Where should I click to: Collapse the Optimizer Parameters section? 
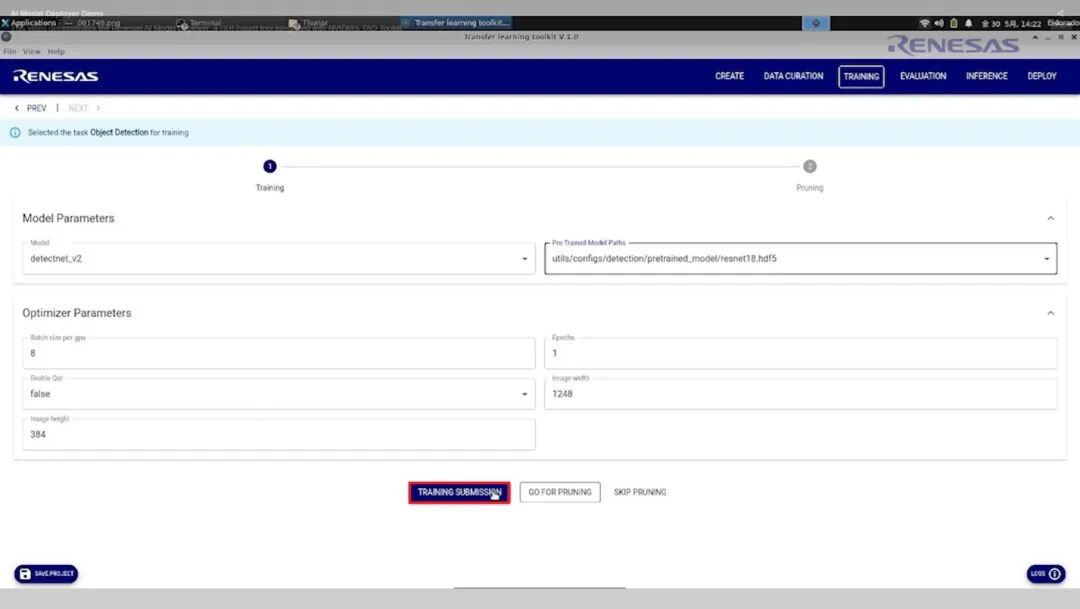1050,313
